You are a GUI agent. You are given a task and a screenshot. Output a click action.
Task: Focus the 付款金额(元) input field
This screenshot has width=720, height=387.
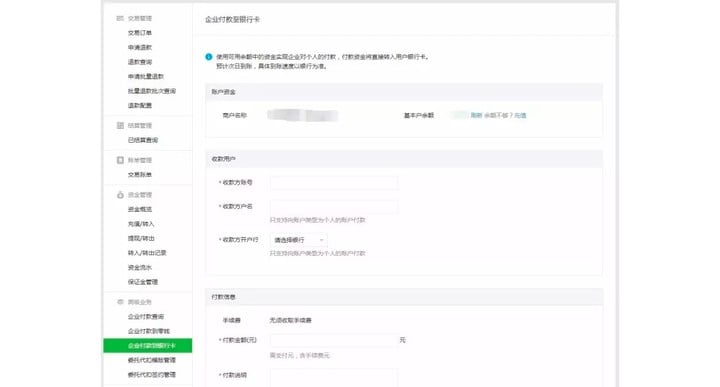[x=334, y=340]
